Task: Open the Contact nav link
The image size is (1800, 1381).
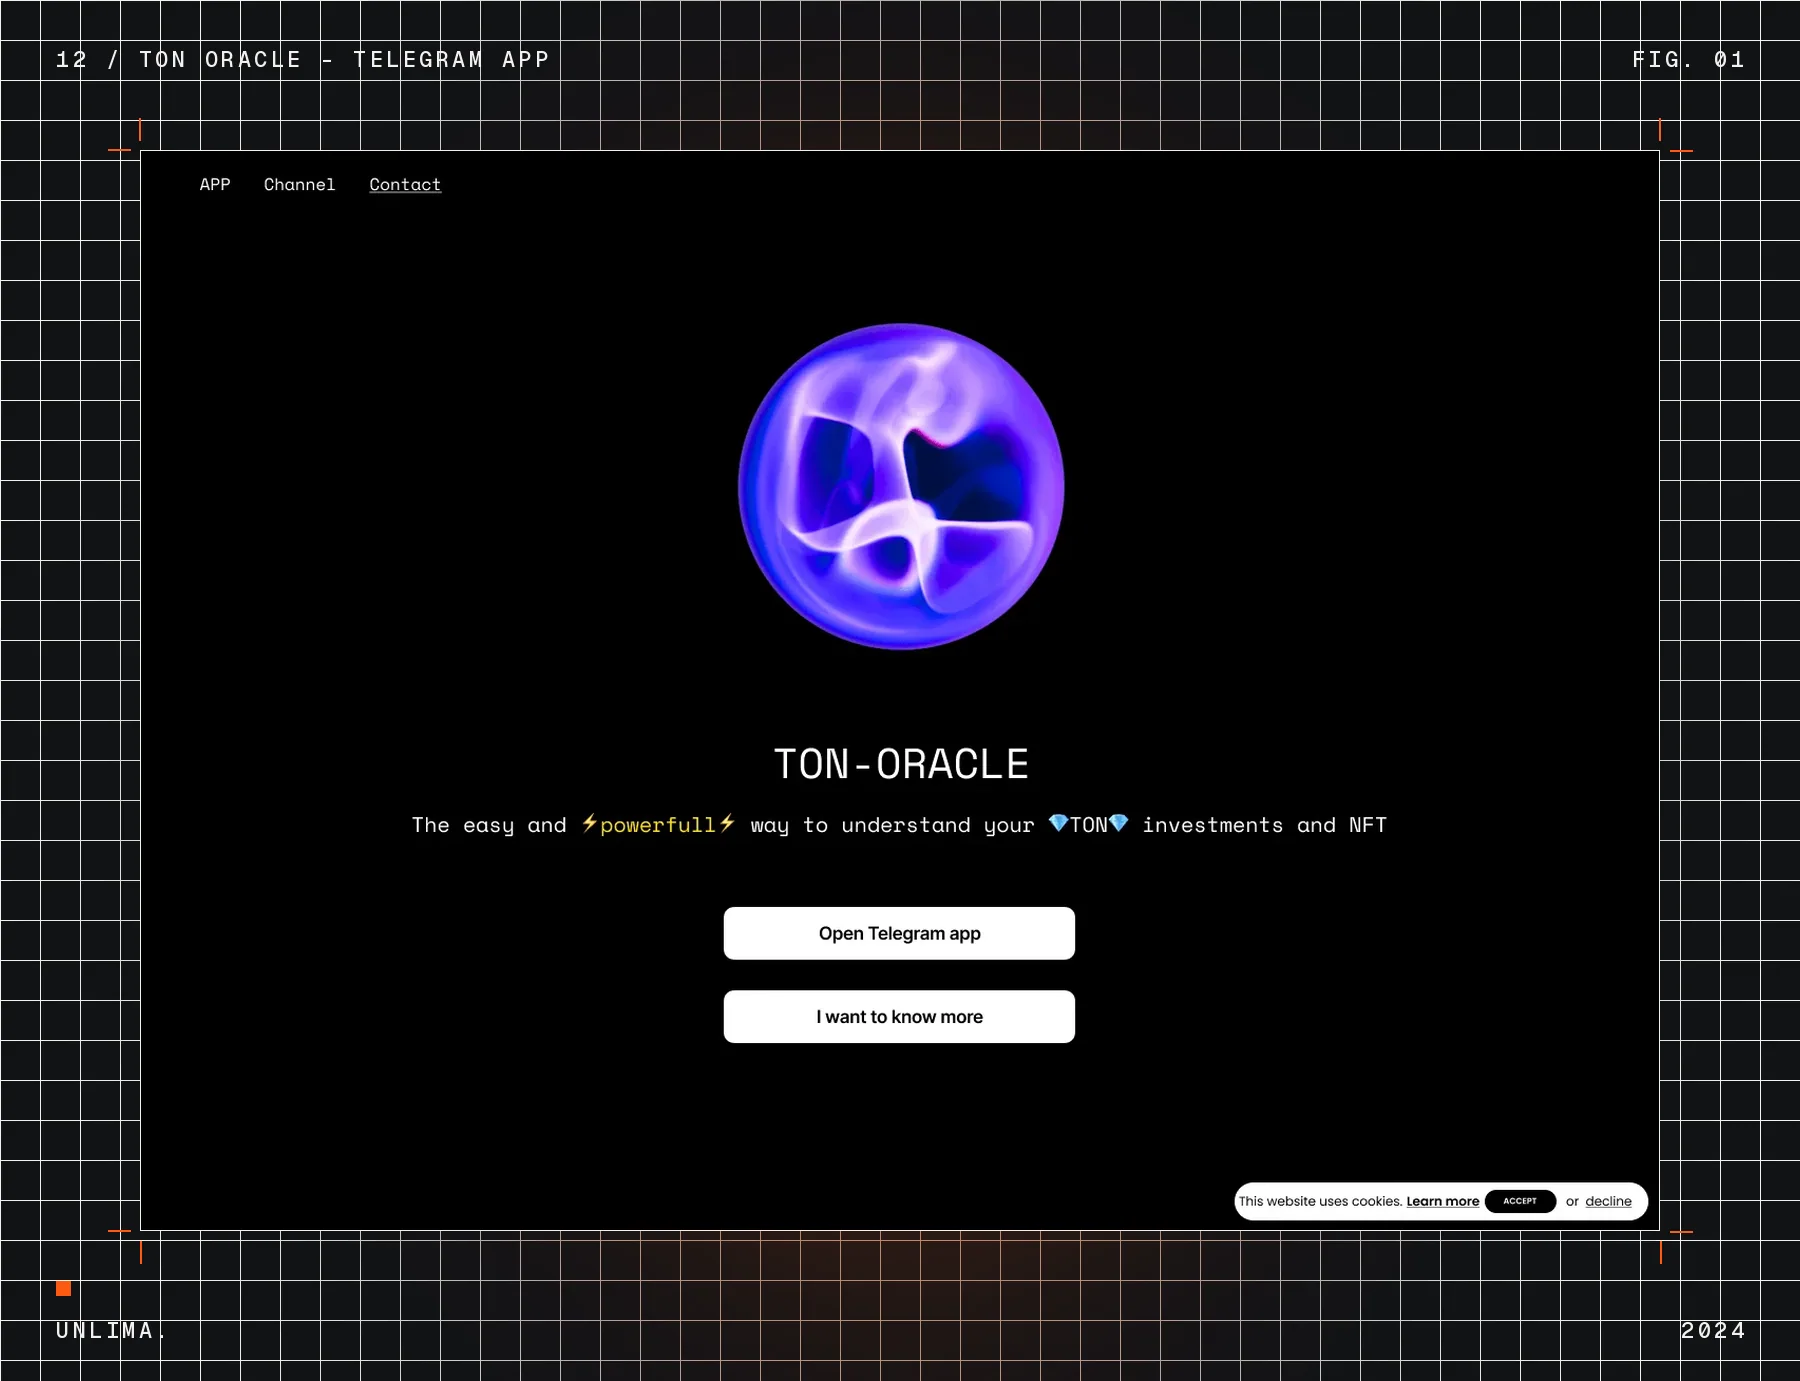Action: pos(405,185)
